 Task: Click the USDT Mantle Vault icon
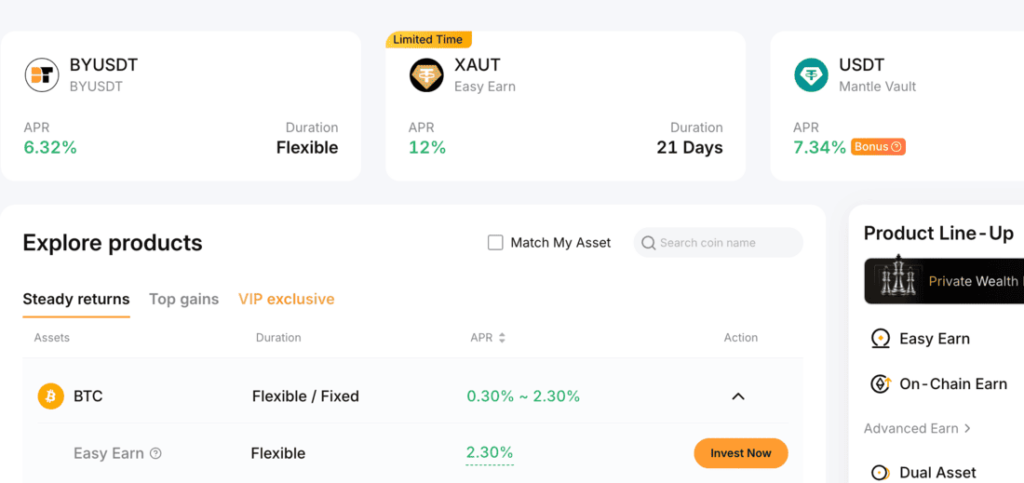[x=811, y=75]
